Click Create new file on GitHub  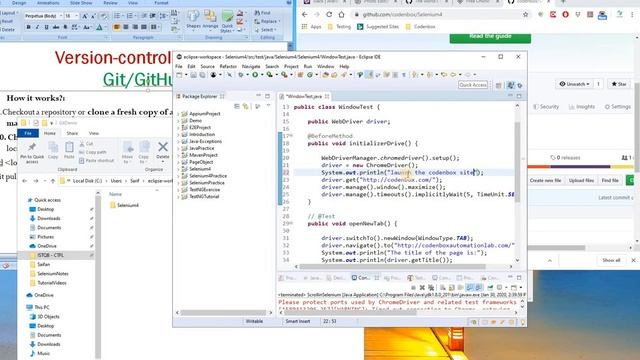point(545,180)
